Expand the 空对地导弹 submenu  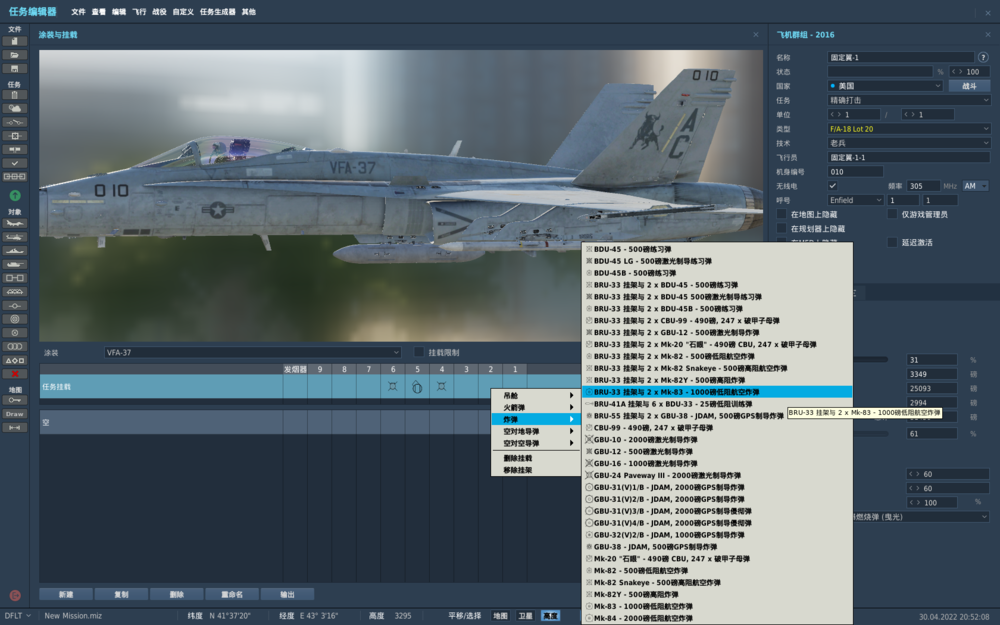click(x=536, y=431)
